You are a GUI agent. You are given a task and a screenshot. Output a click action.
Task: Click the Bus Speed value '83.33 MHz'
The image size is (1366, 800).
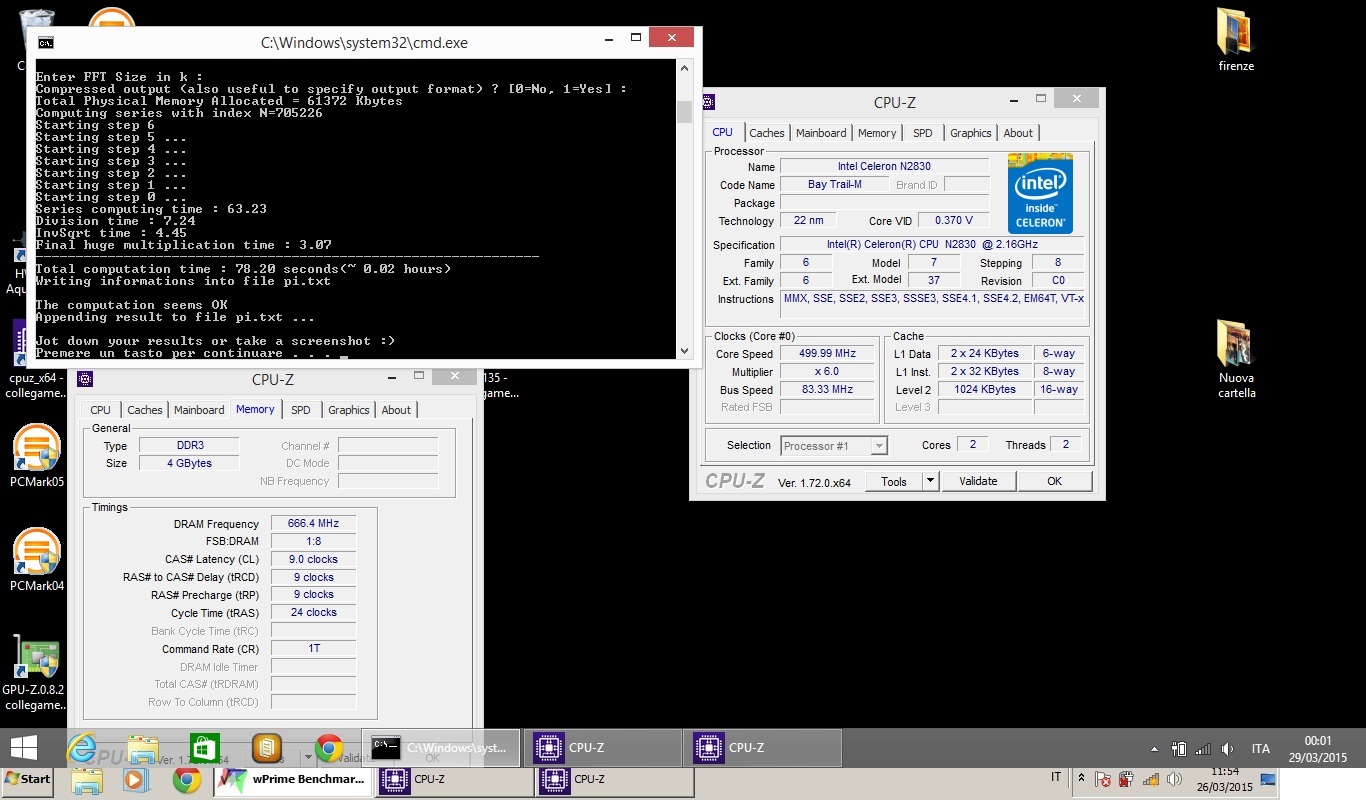pyautogui.click(x=827, y=390)
